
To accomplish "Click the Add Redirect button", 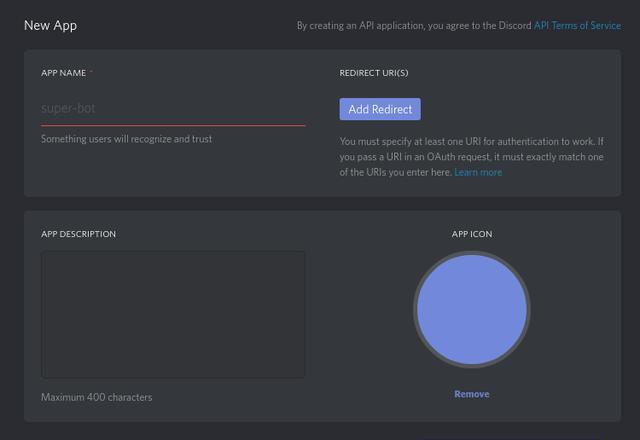I will tap(380, 109).
